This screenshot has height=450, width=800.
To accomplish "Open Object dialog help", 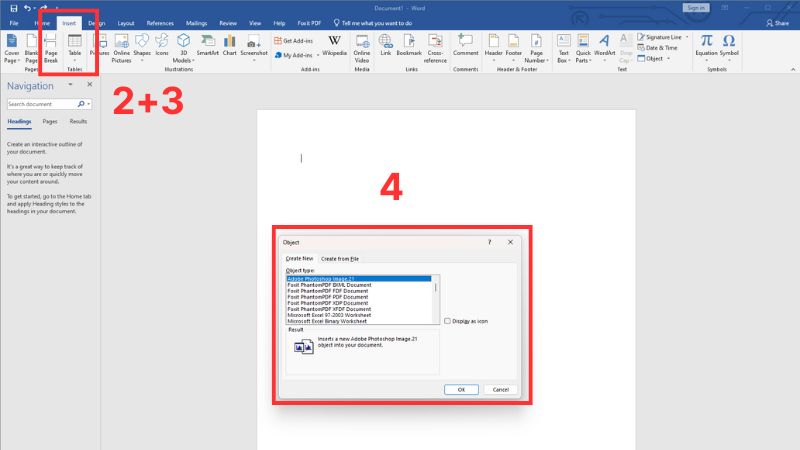I will click(x=489, y=242).
